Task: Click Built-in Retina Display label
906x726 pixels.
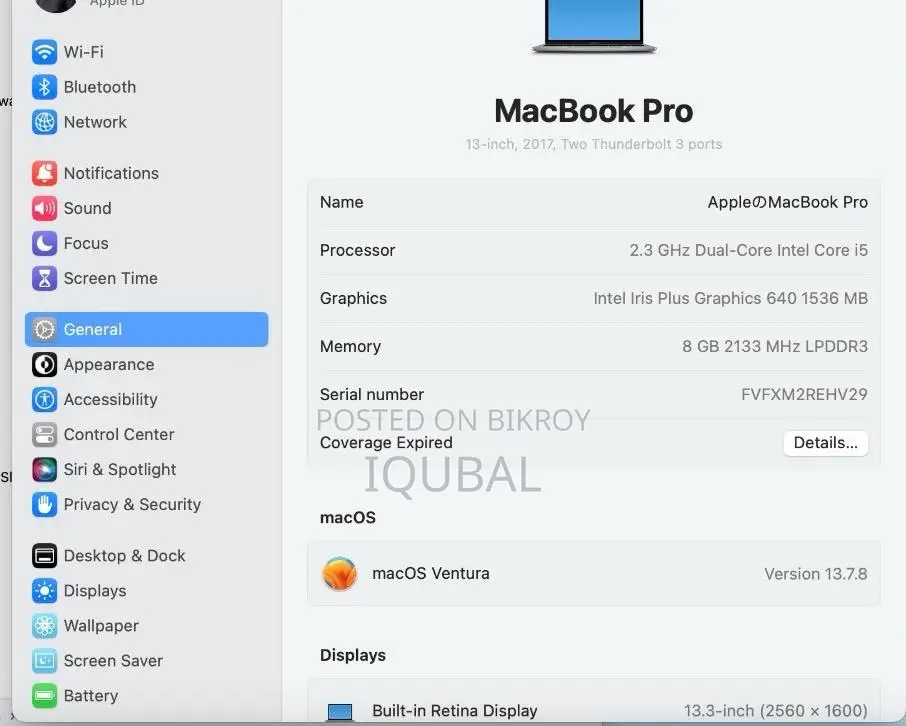Action: tap(455, 711)
